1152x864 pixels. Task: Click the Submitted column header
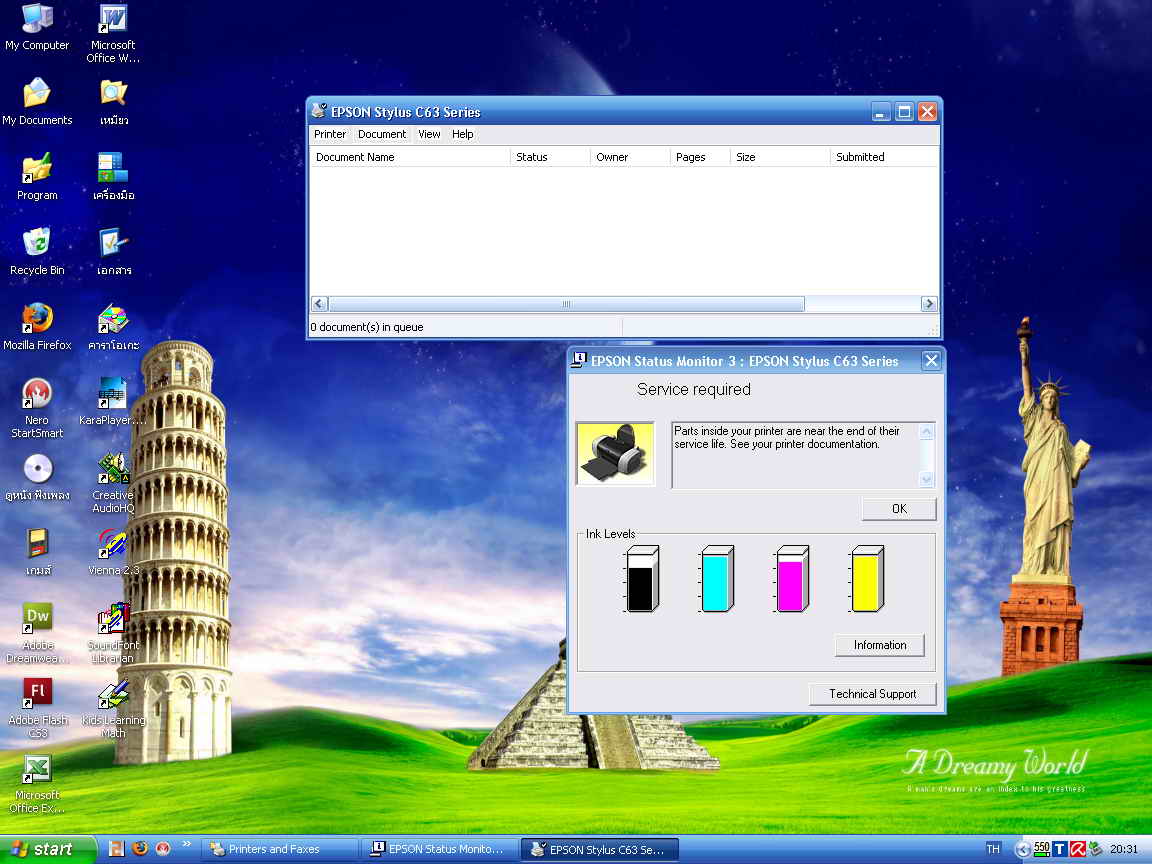click(885, 156)
